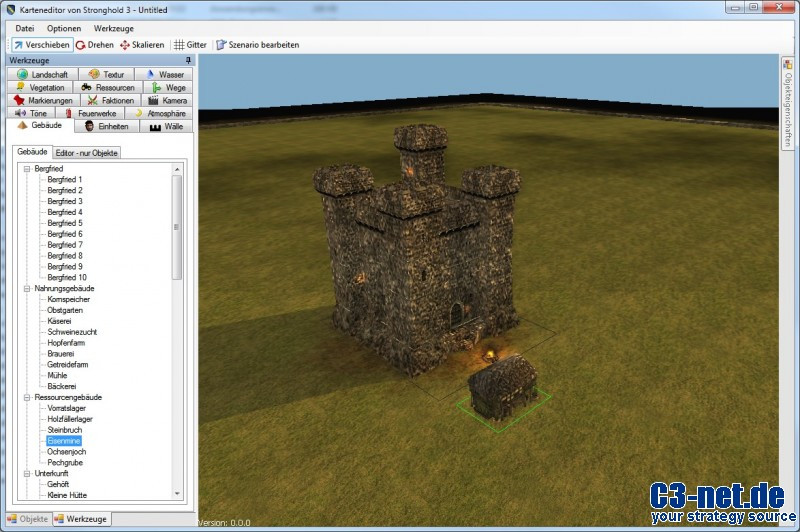800x532 pixels.
Task: Collapse the Nahrungsgebäude tree node
Action: [27, 288]
